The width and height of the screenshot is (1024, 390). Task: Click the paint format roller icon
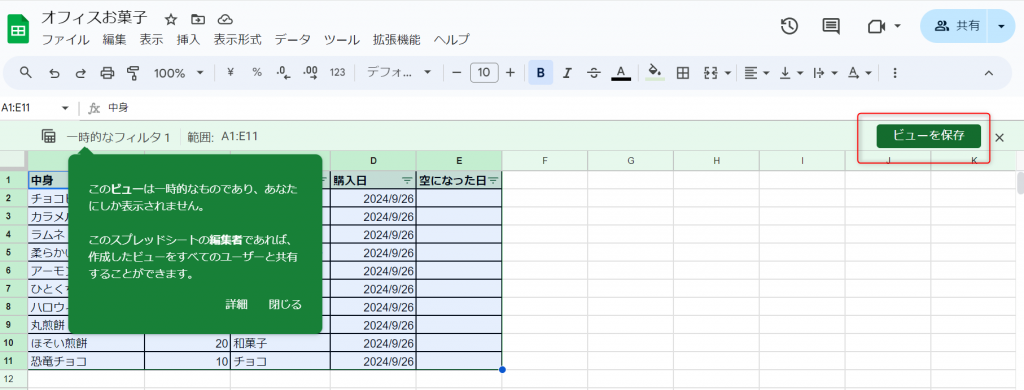pos(133,73)
